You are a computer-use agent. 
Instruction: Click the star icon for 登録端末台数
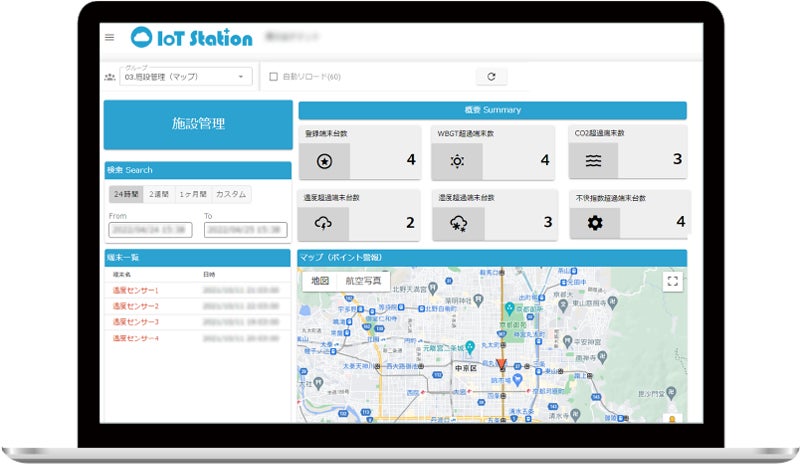pyautogui.click(x=323, y=161)
